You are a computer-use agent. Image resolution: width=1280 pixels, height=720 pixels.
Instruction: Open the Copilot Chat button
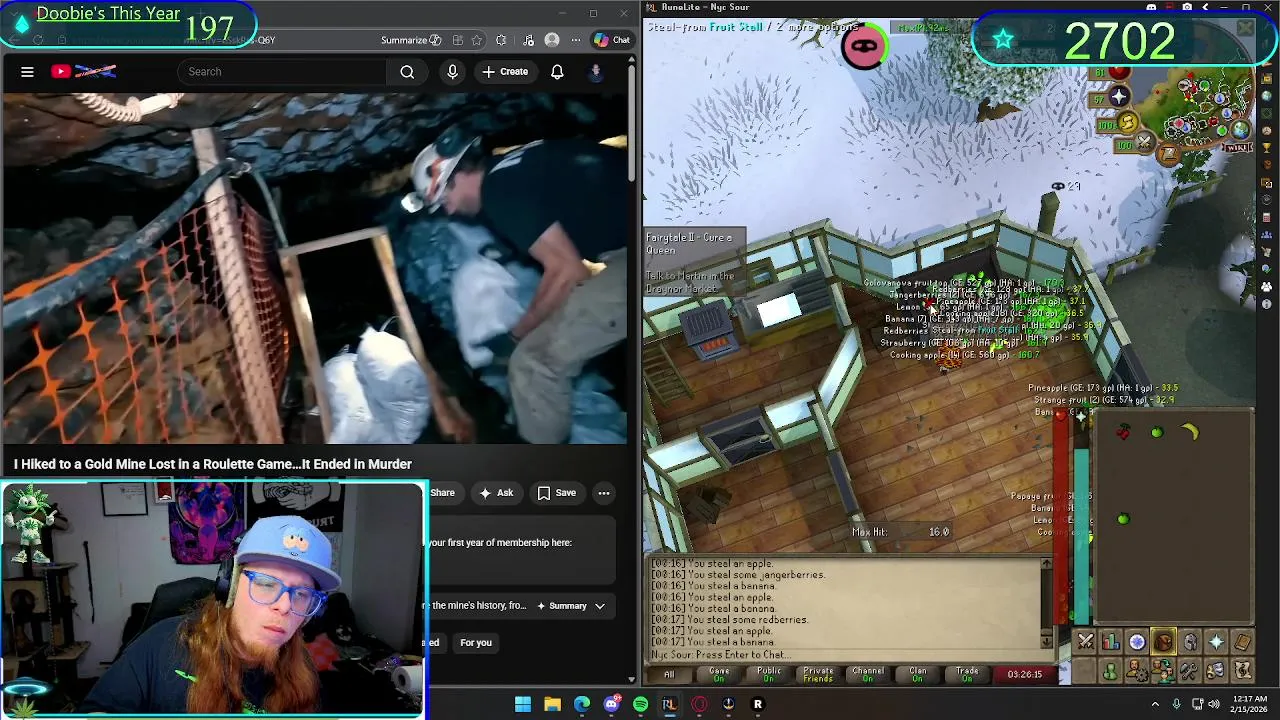[x=612, y=40]
